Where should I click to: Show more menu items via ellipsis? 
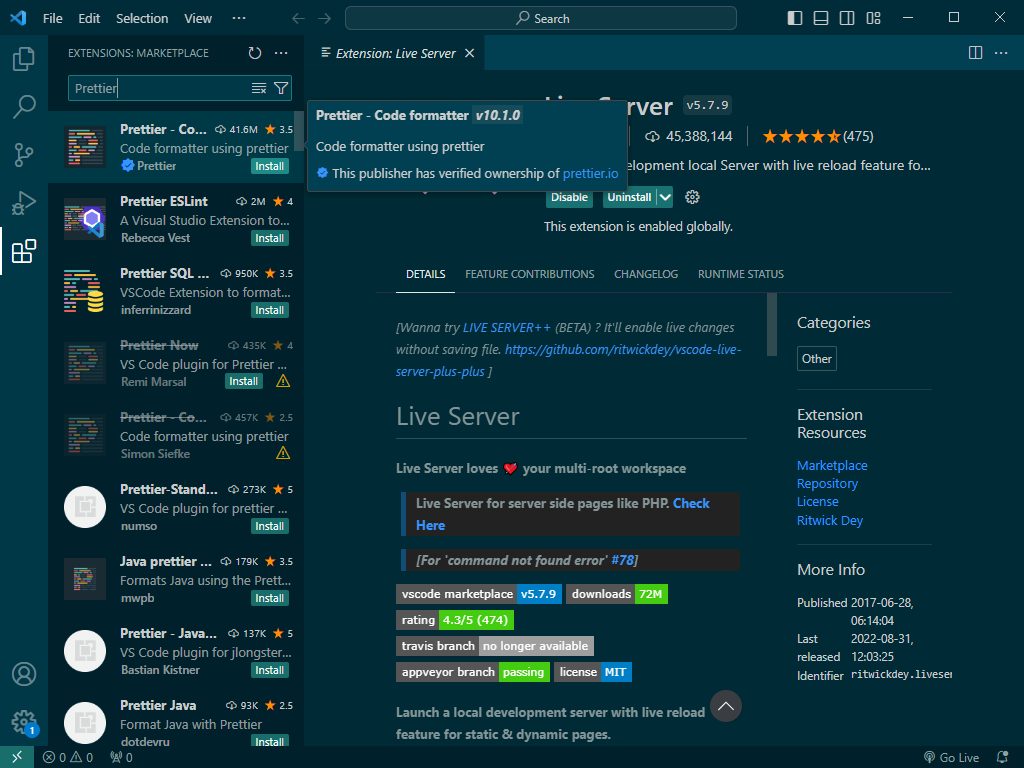tap(239, 18)
